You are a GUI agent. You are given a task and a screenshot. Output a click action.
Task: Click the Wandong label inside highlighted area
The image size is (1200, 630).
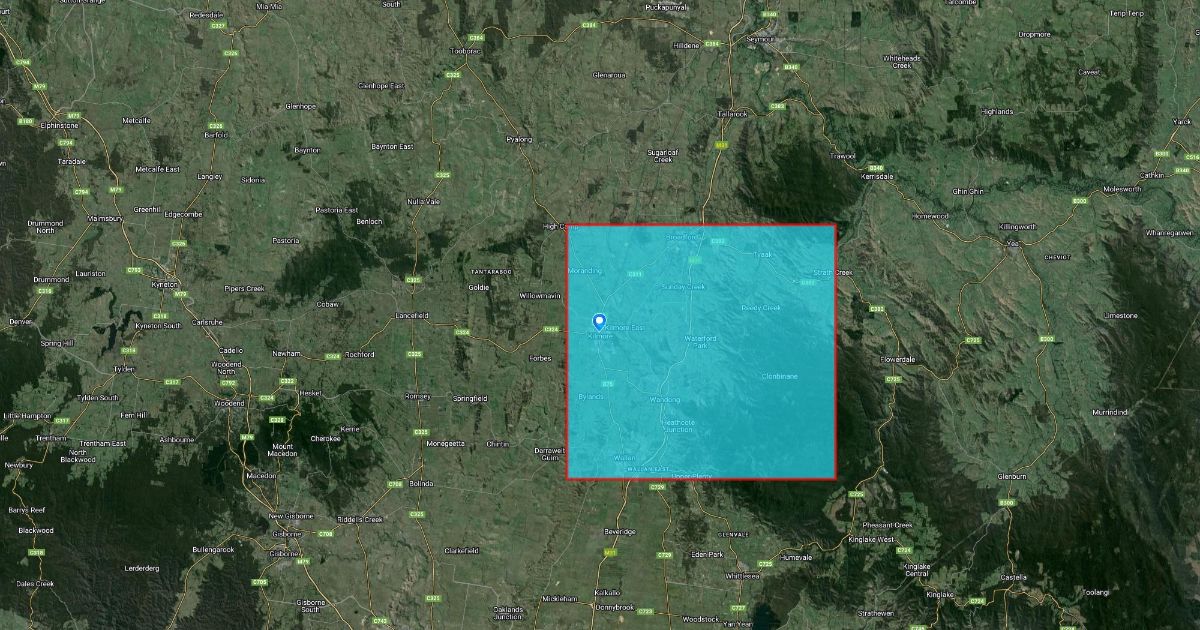coord(665,400)
